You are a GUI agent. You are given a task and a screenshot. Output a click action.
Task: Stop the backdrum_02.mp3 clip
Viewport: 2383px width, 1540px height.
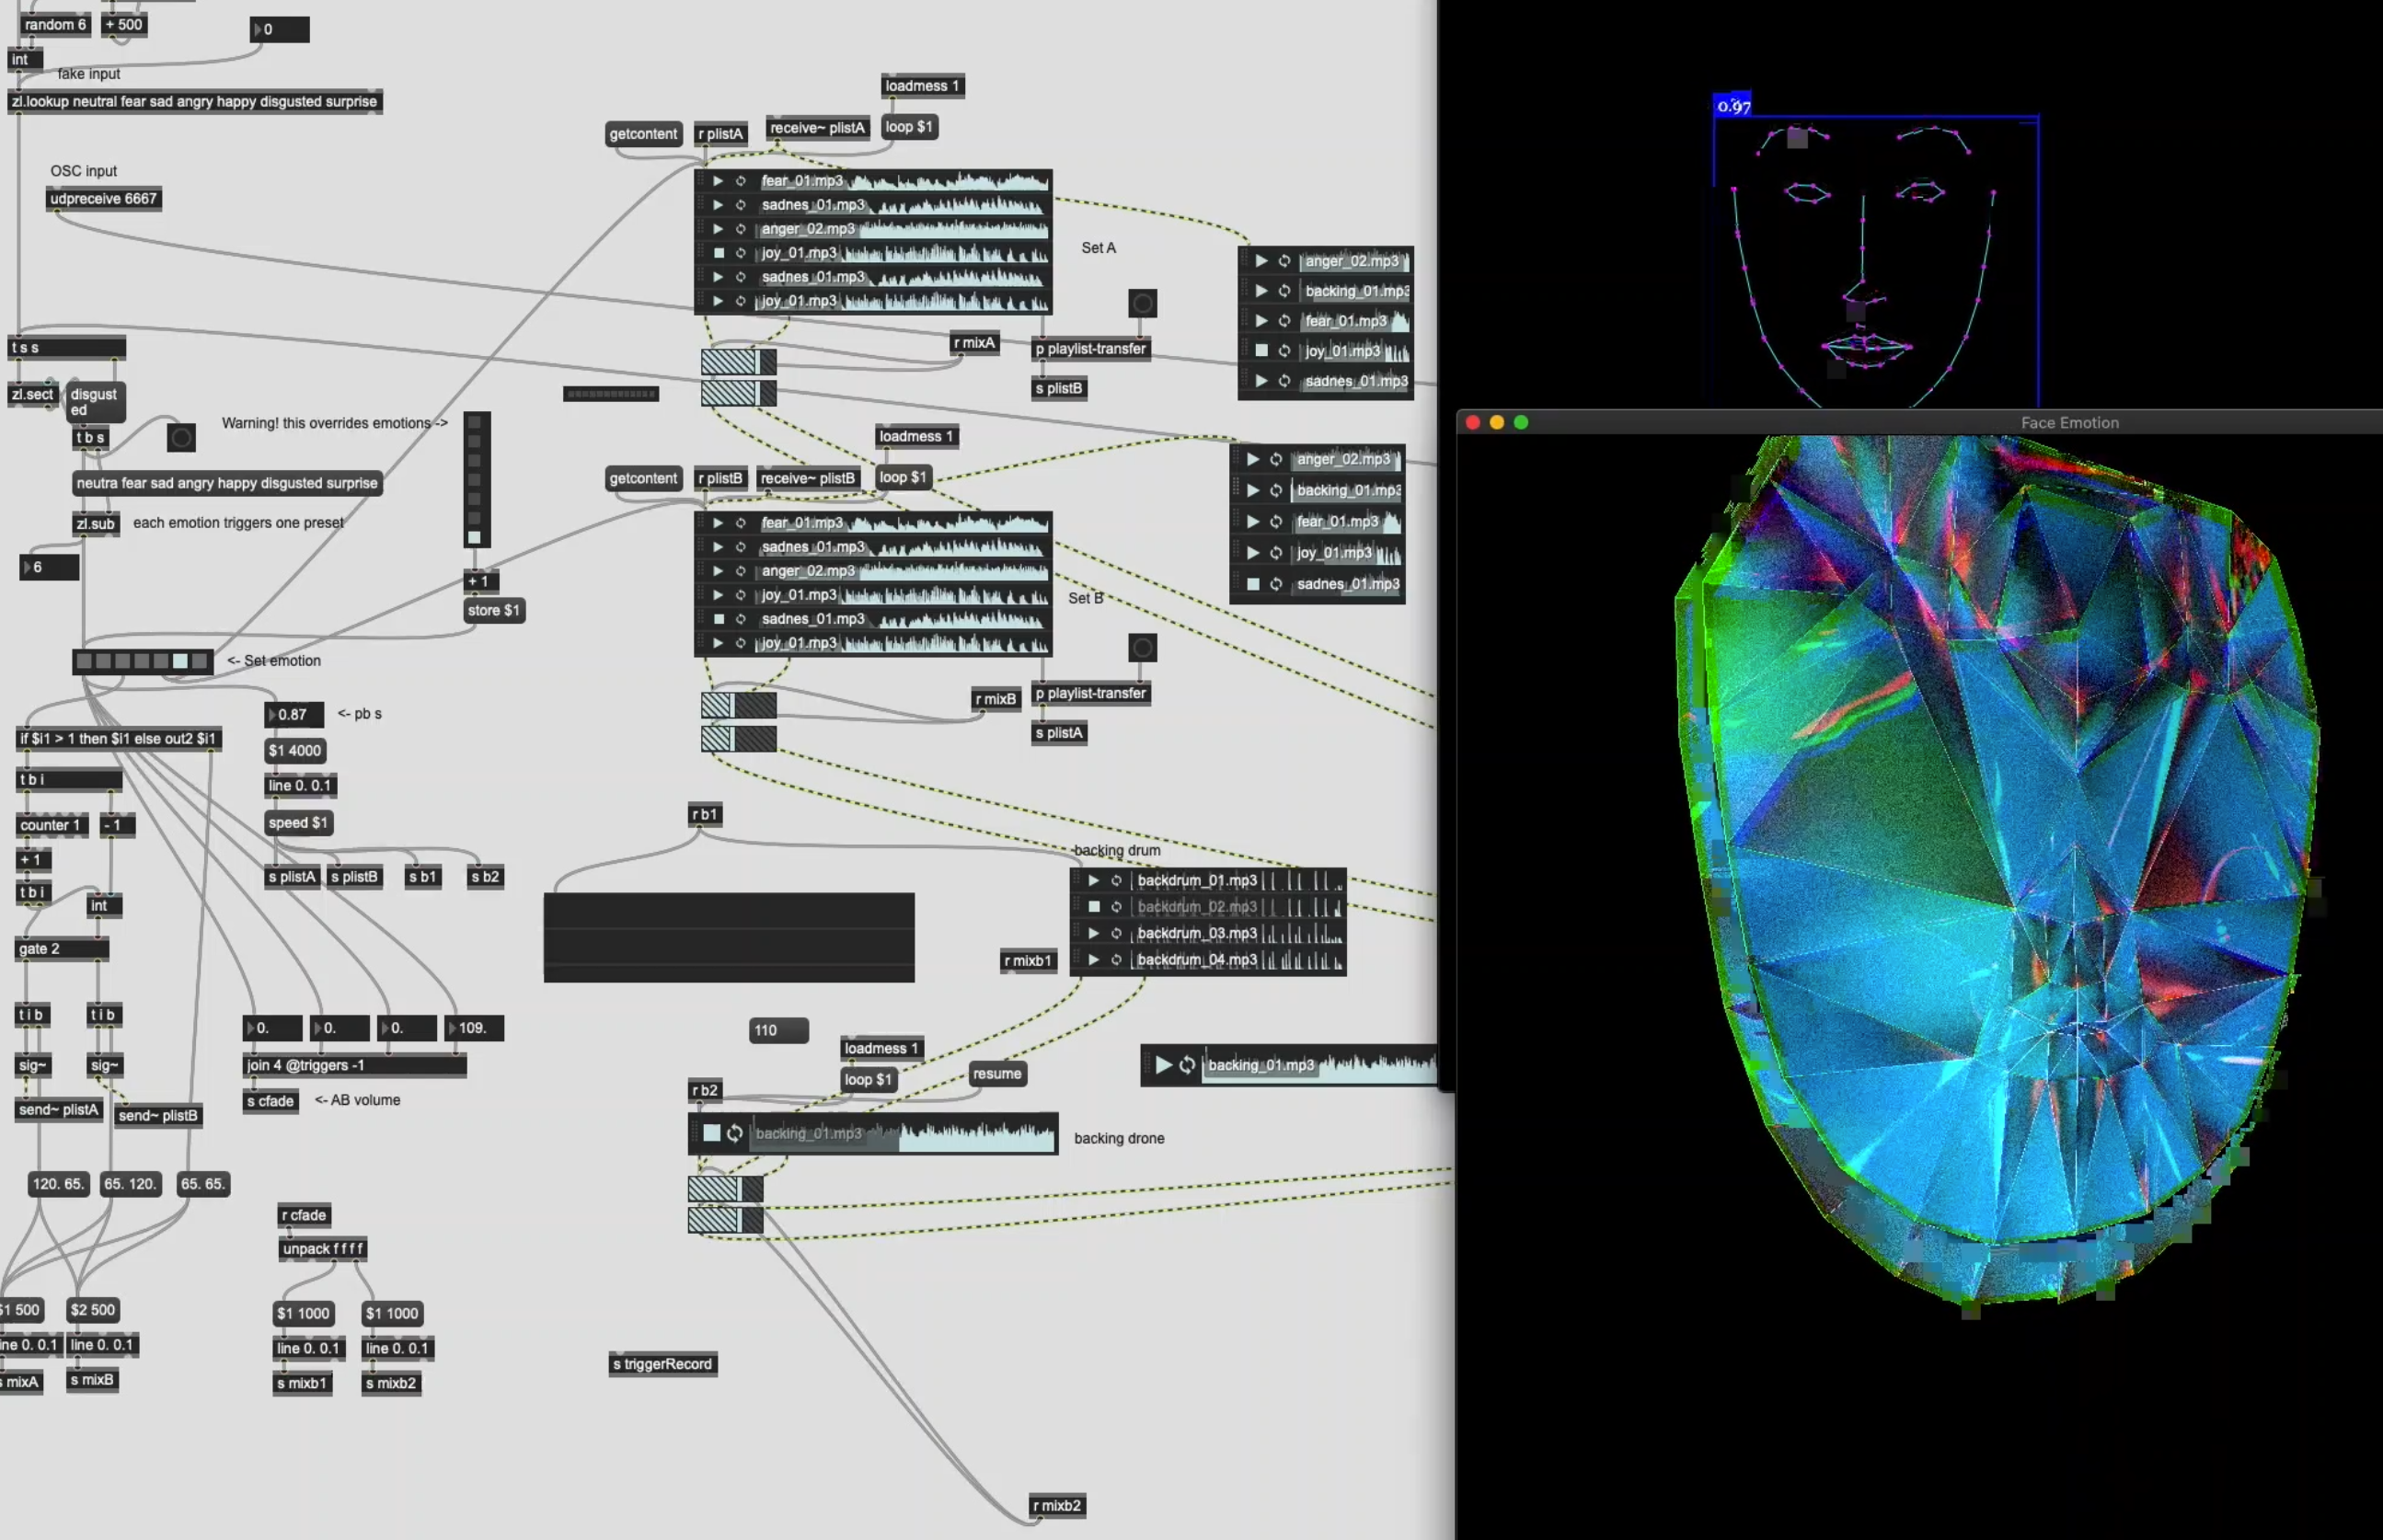pyautogui.click(x=1093, y=907)
